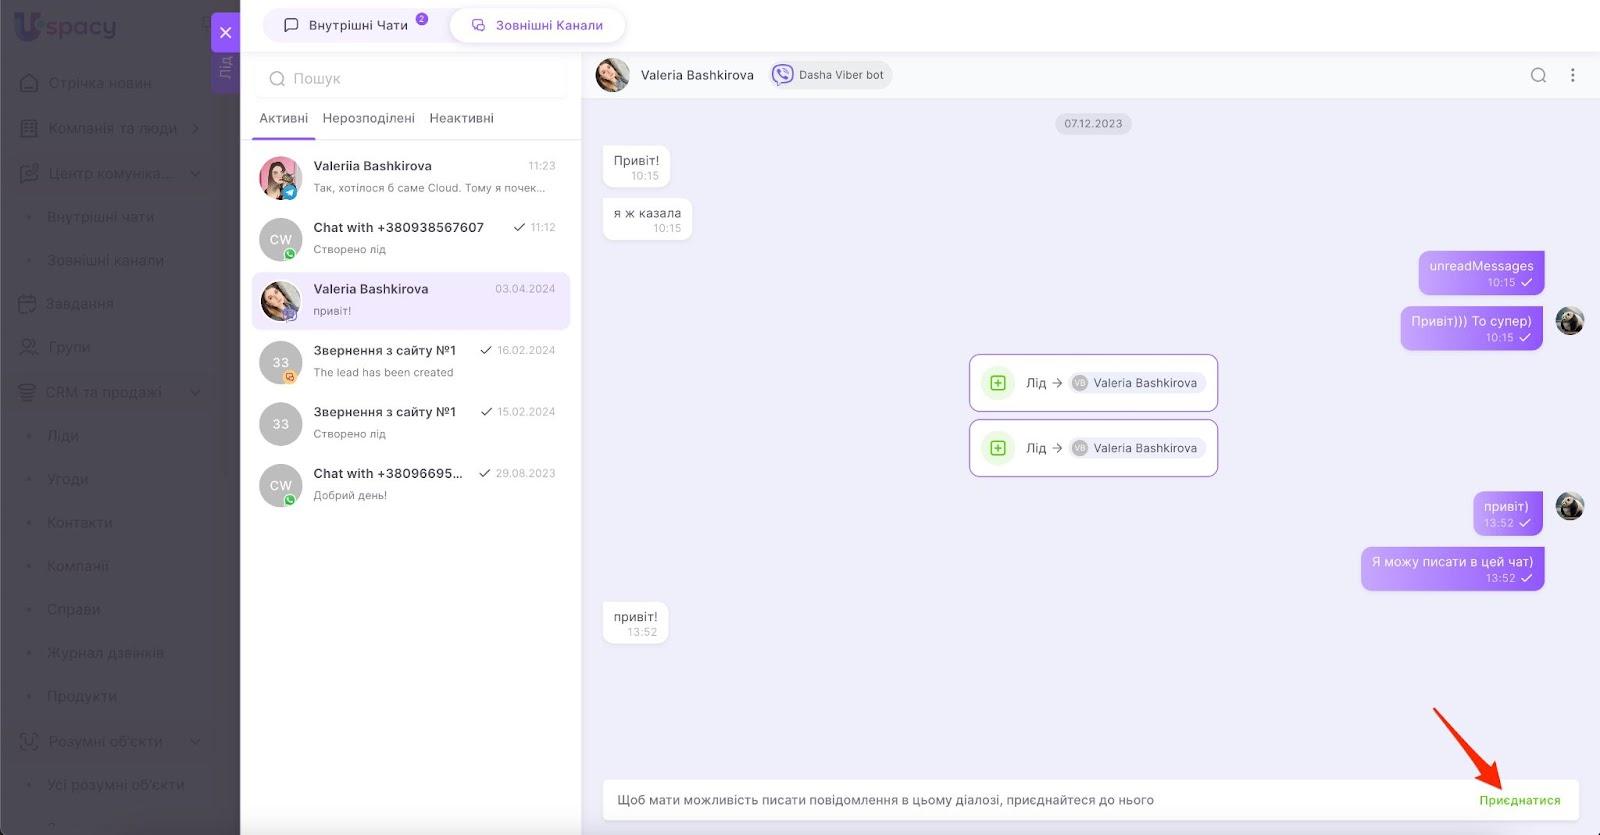Open Усі розумні об'єкти in the sidebar
Image resolution: width=1600 pixels, height=835 pixels.
tap(115, 785)
